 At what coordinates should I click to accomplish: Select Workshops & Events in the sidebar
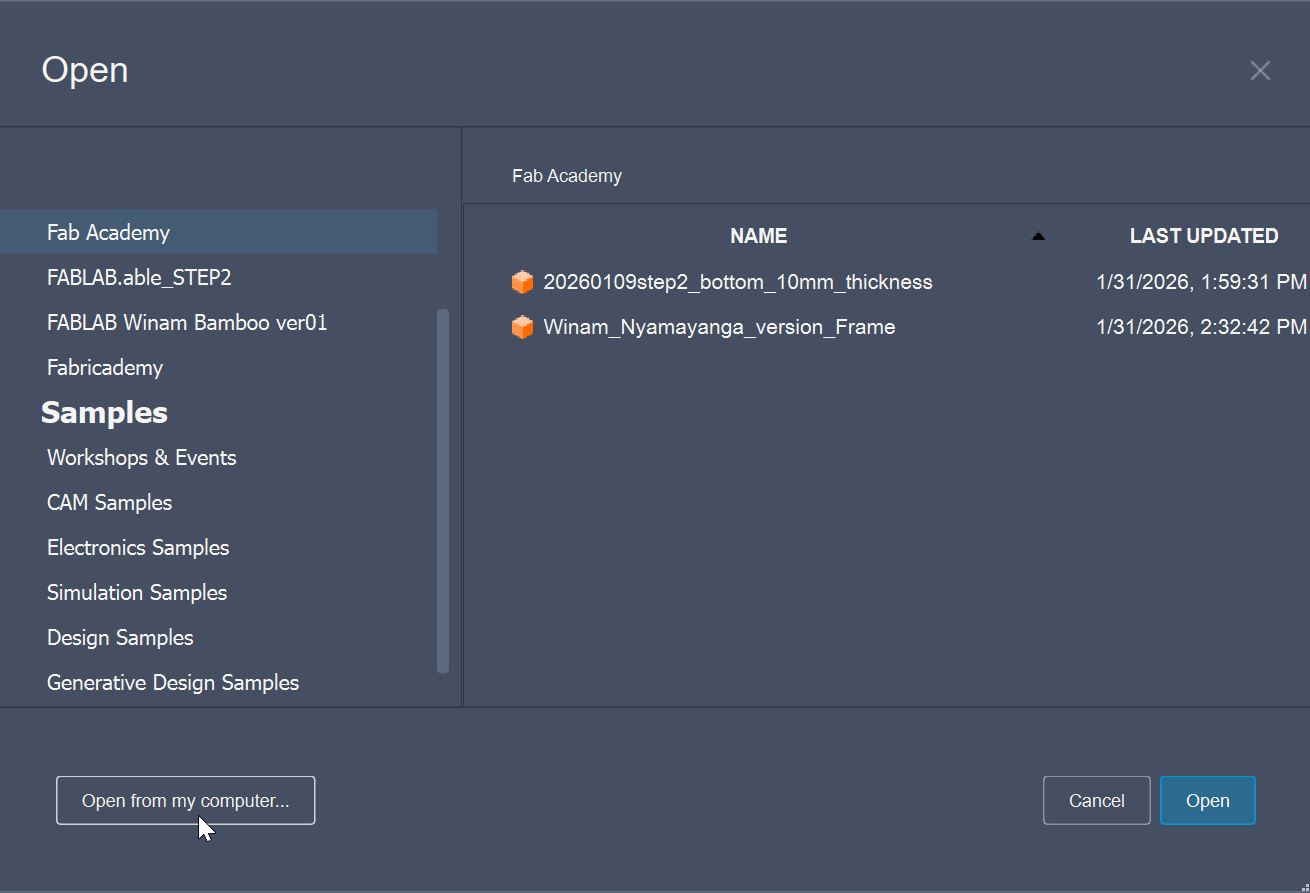point(141,457)
